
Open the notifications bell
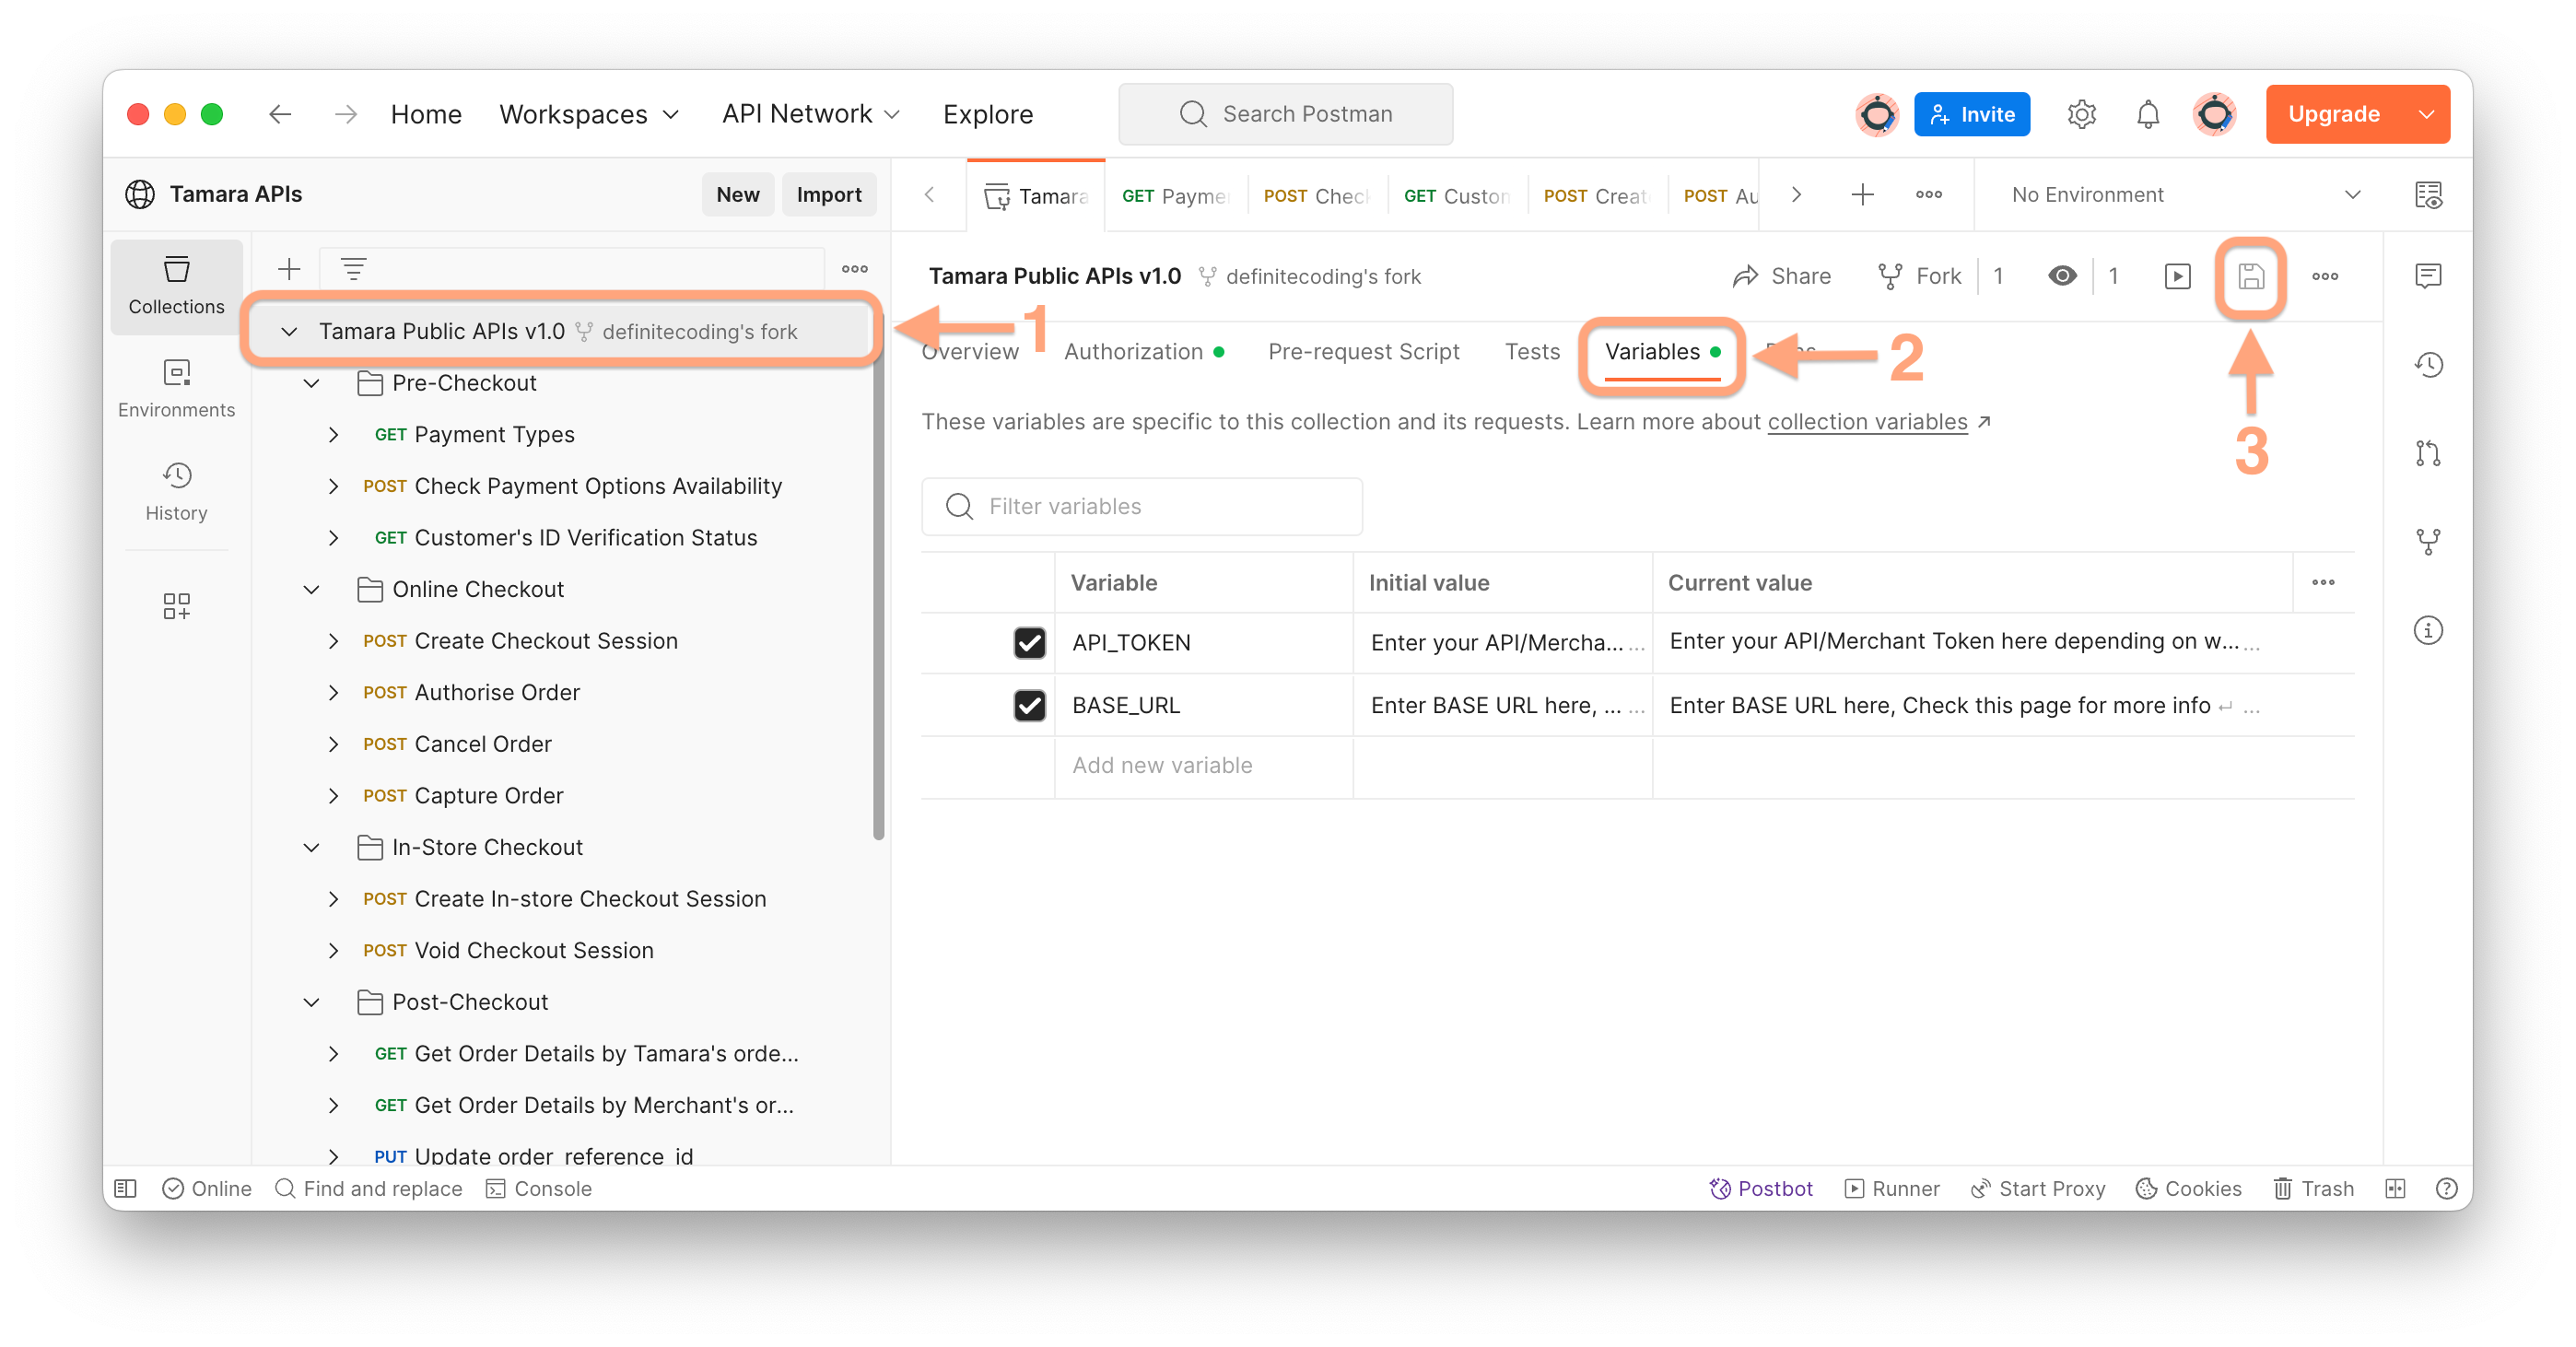tap(2147, 114)
